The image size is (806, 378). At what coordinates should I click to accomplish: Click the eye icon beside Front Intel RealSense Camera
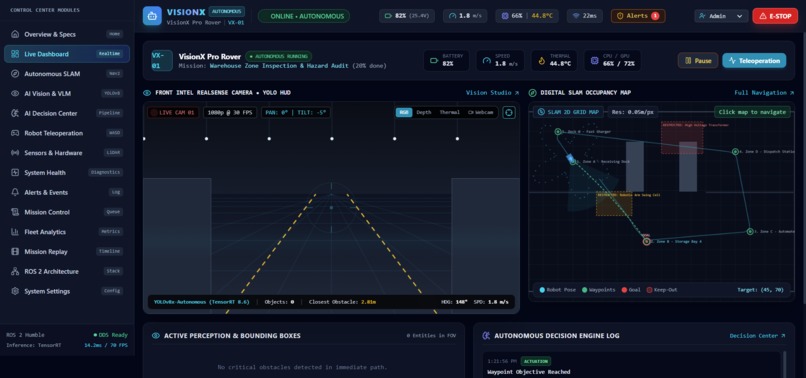click(147, 93)
